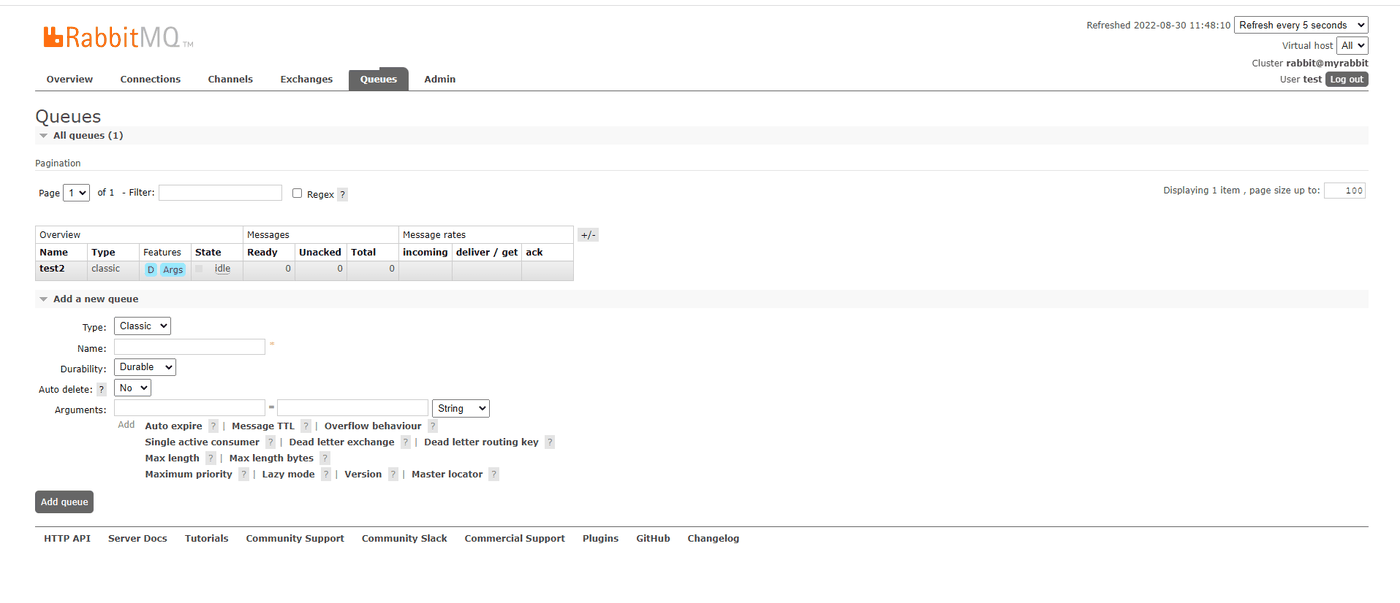Click the Dead letter exchange help icon
Screen dimensions: 1400x603
405,442
